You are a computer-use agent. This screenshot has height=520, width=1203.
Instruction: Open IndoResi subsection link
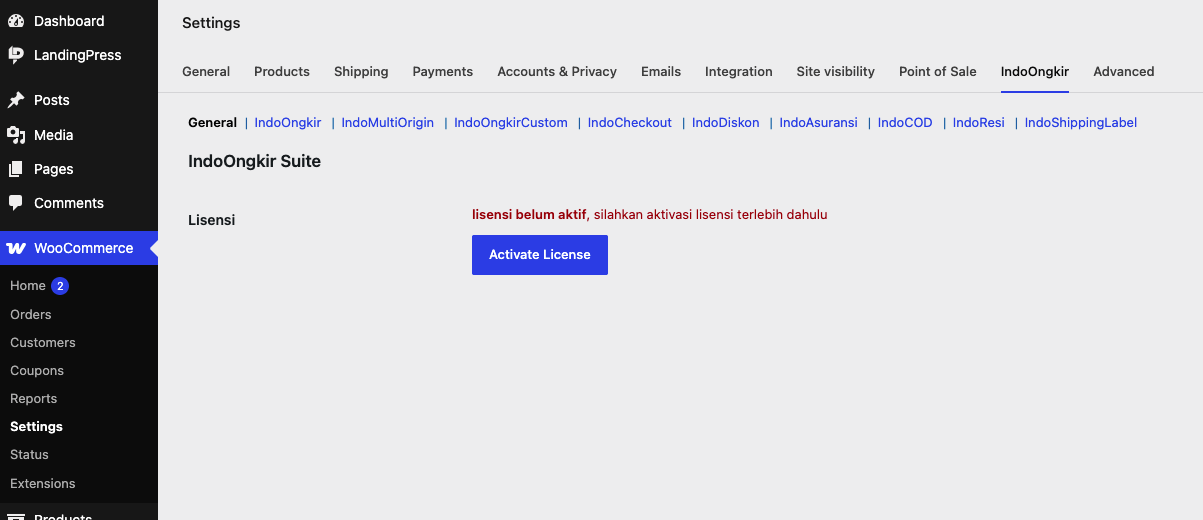point(979,123)
